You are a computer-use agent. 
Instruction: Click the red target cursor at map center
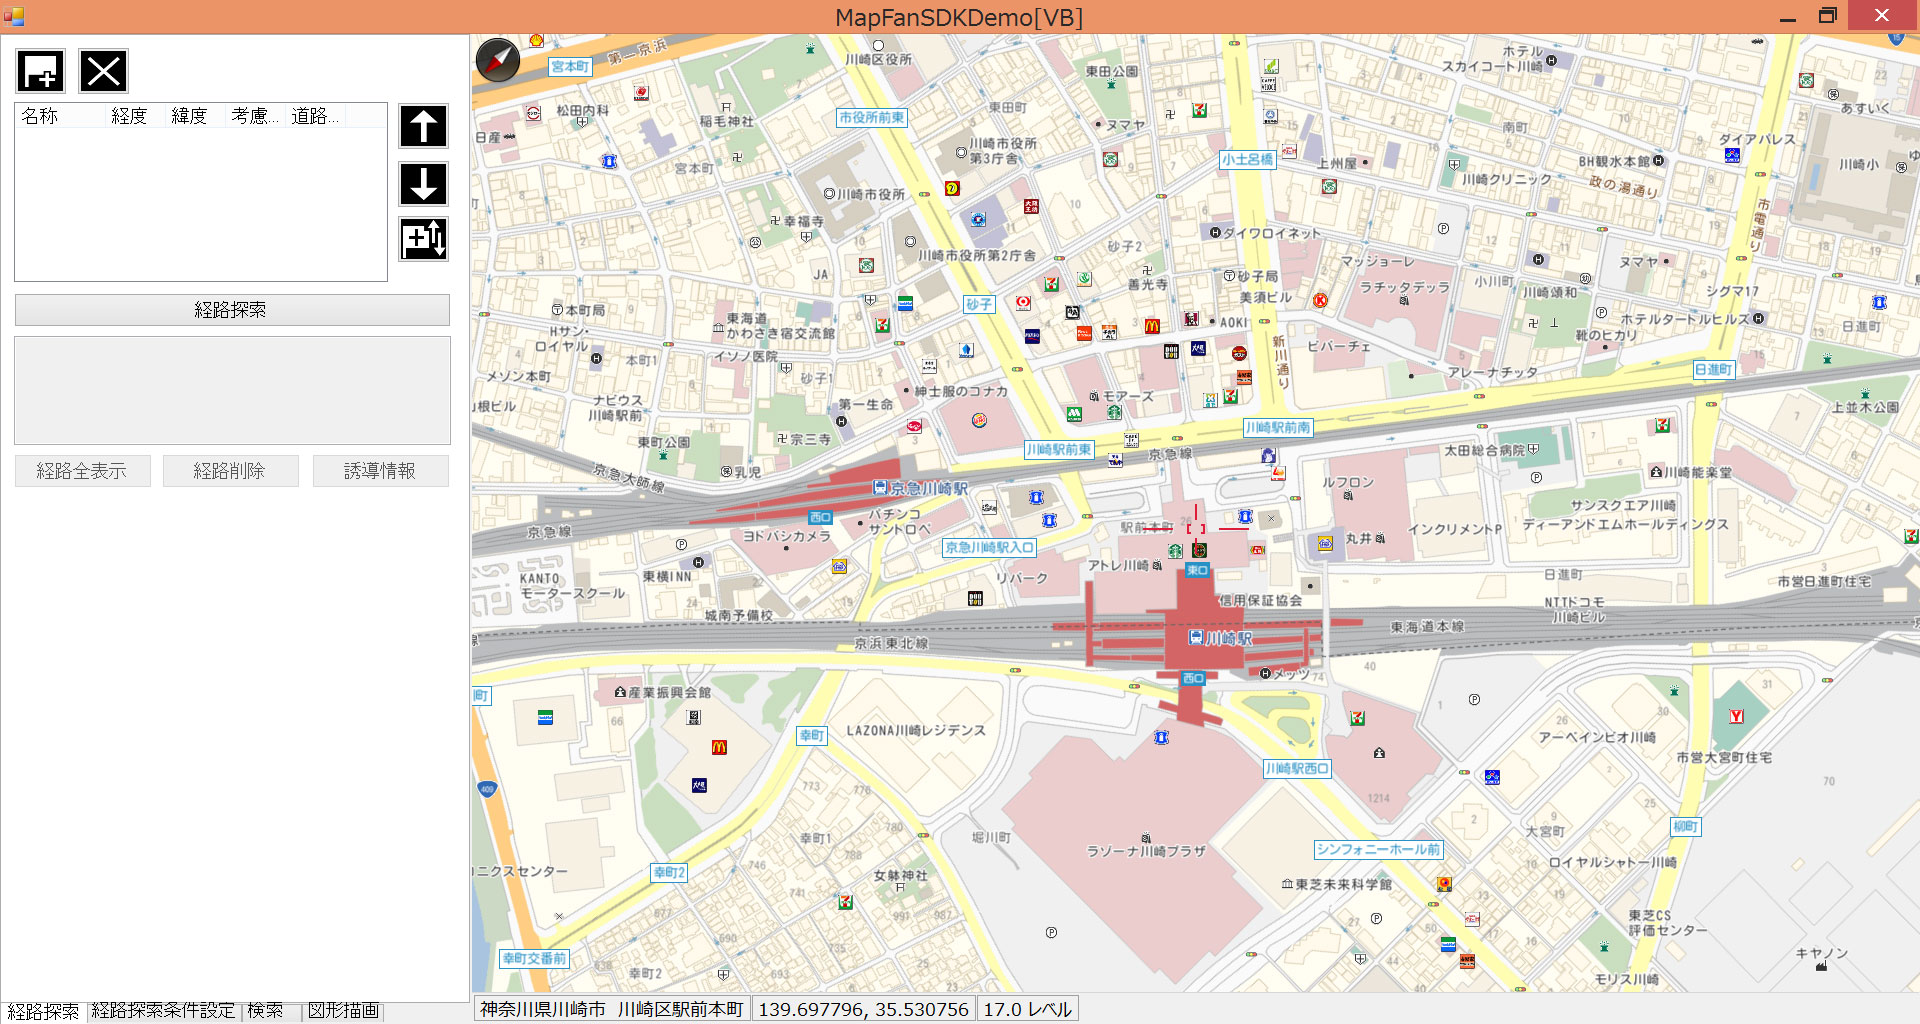pyautogui.click(x=1196, y=528)
